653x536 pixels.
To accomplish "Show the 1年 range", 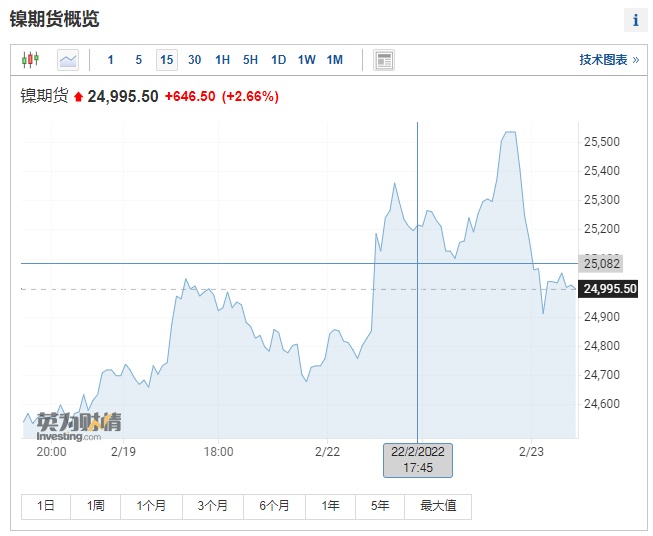I will tap(331, 506).
